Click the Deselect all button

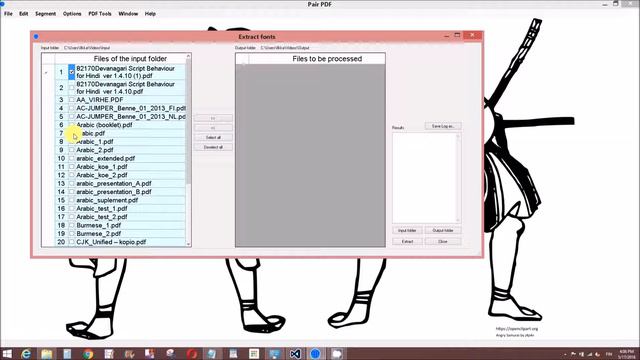tap(213, 147)
